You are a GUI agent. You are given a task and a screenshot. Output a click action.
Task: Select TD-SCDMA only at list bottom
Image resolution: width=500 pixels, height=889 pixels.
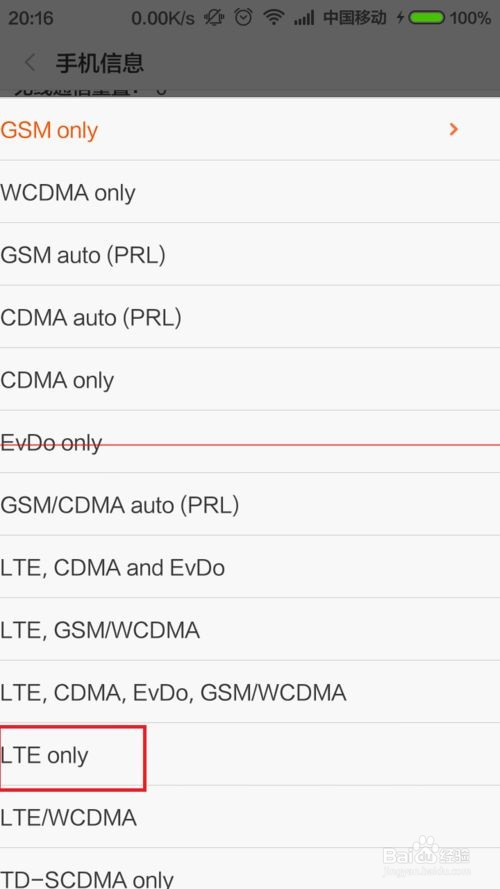(x=250, y=869)
